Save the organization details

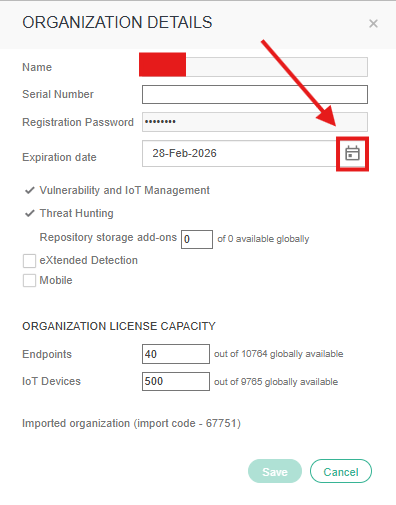click(275, 471)
